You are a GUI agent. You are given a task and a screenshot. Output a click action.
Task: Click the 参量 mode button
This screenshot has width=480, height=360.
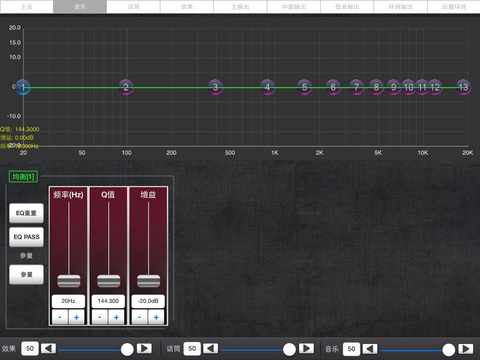tap(26, 275)
